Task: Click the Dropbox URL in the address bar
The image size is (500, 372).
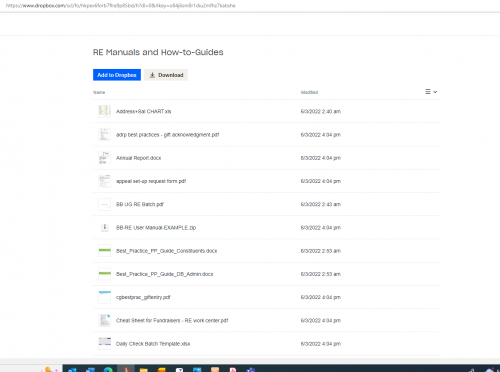Action: pos(121,6)
